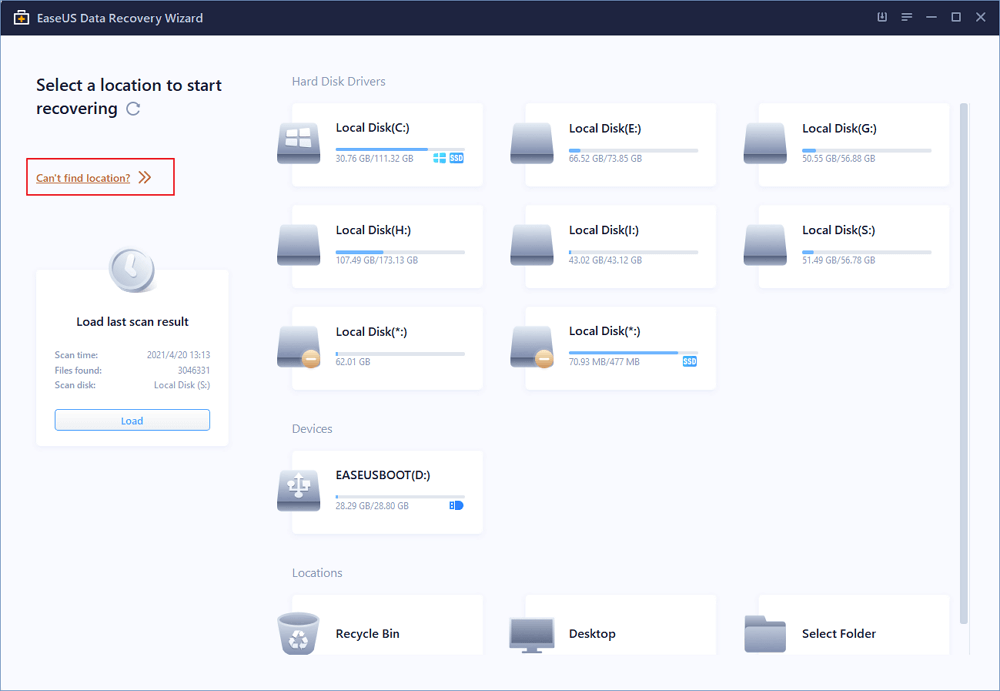Select the Desktop monitor icon

[532, 635]
